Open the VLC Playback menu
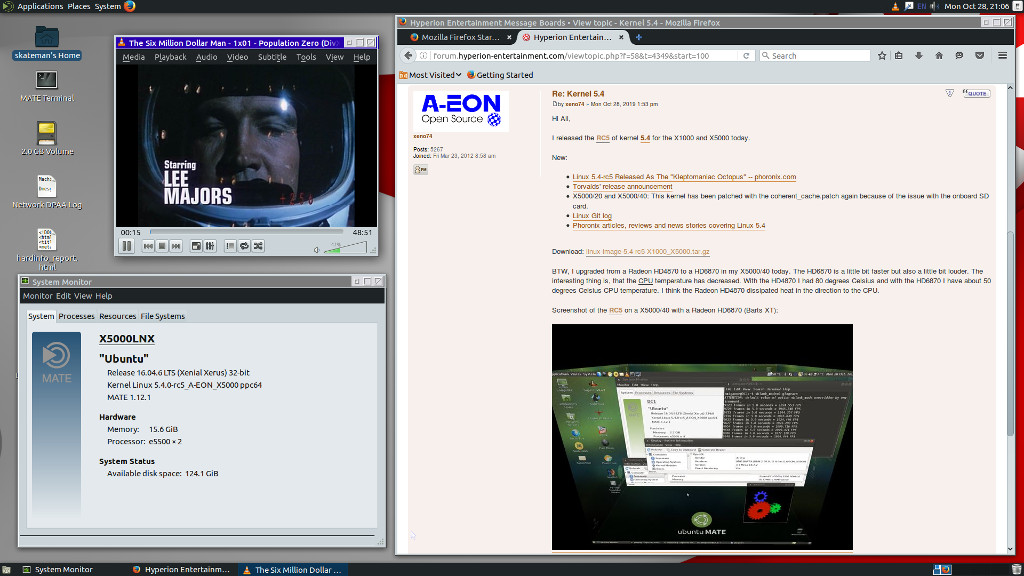Viewport: 1024px width, 576px height. (170, 57)
